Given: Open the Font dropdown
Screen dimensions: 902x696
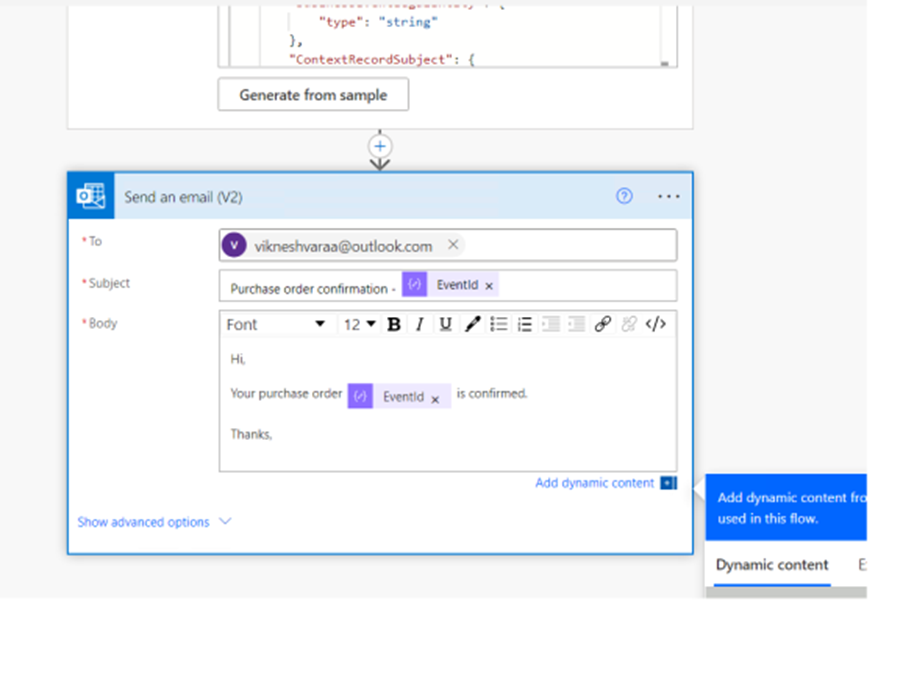Looking at the screenshot, I should (x=276, y=324).
